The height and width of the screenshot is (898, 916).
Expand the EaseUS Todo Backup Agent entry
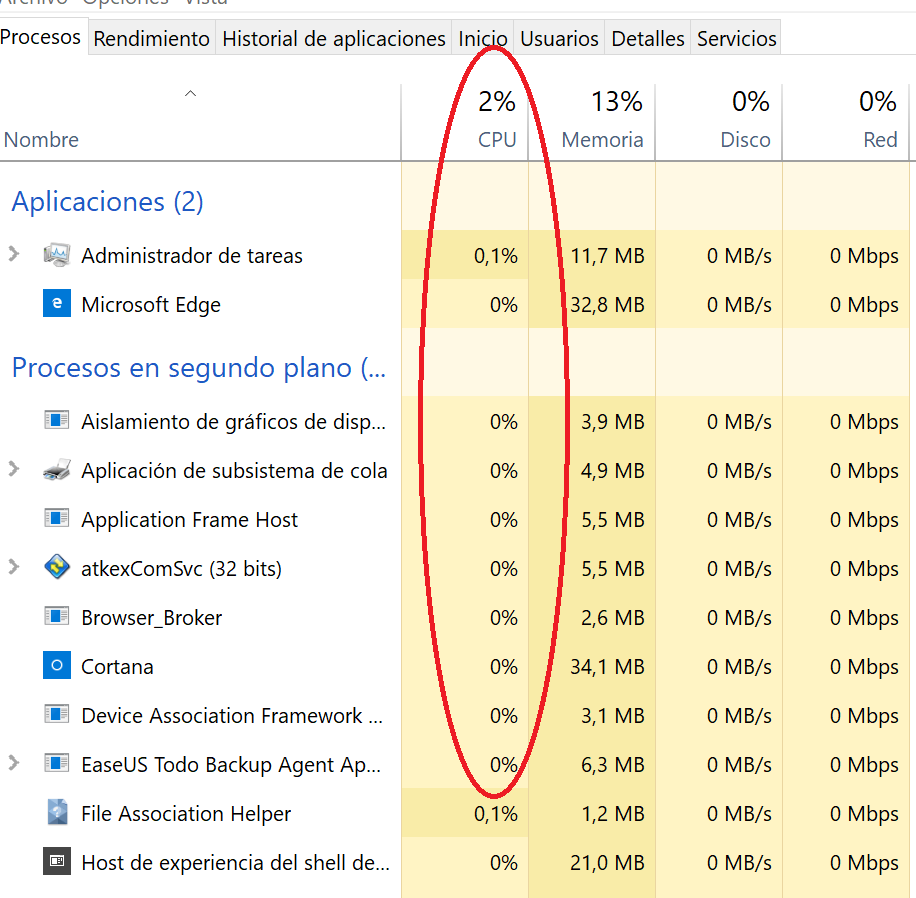[14, 763]
